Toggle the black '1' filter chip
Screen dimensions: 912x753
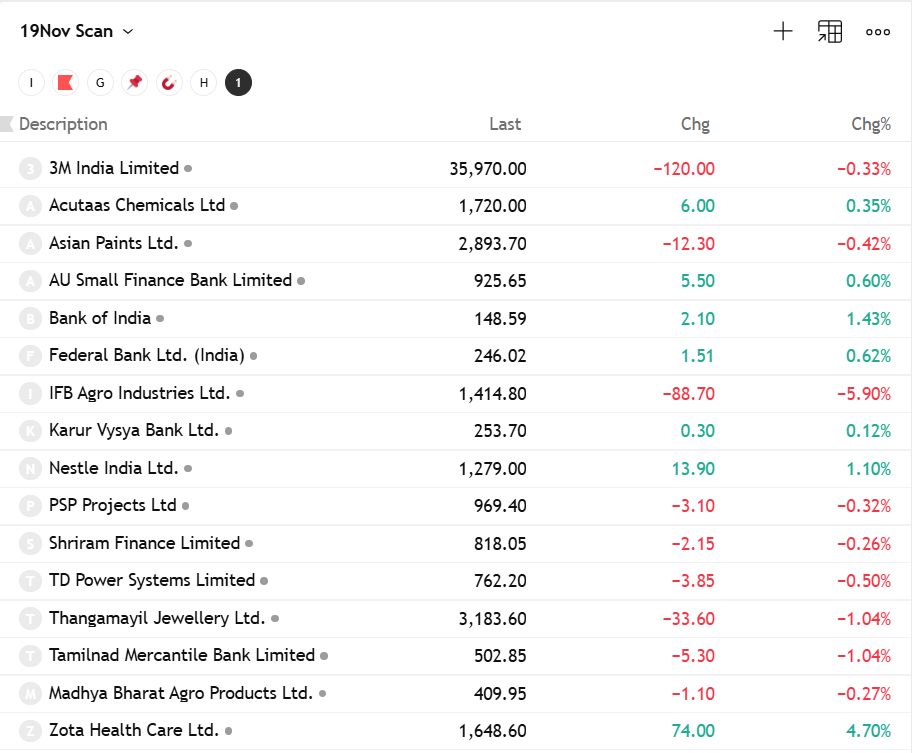pos(238,82)
